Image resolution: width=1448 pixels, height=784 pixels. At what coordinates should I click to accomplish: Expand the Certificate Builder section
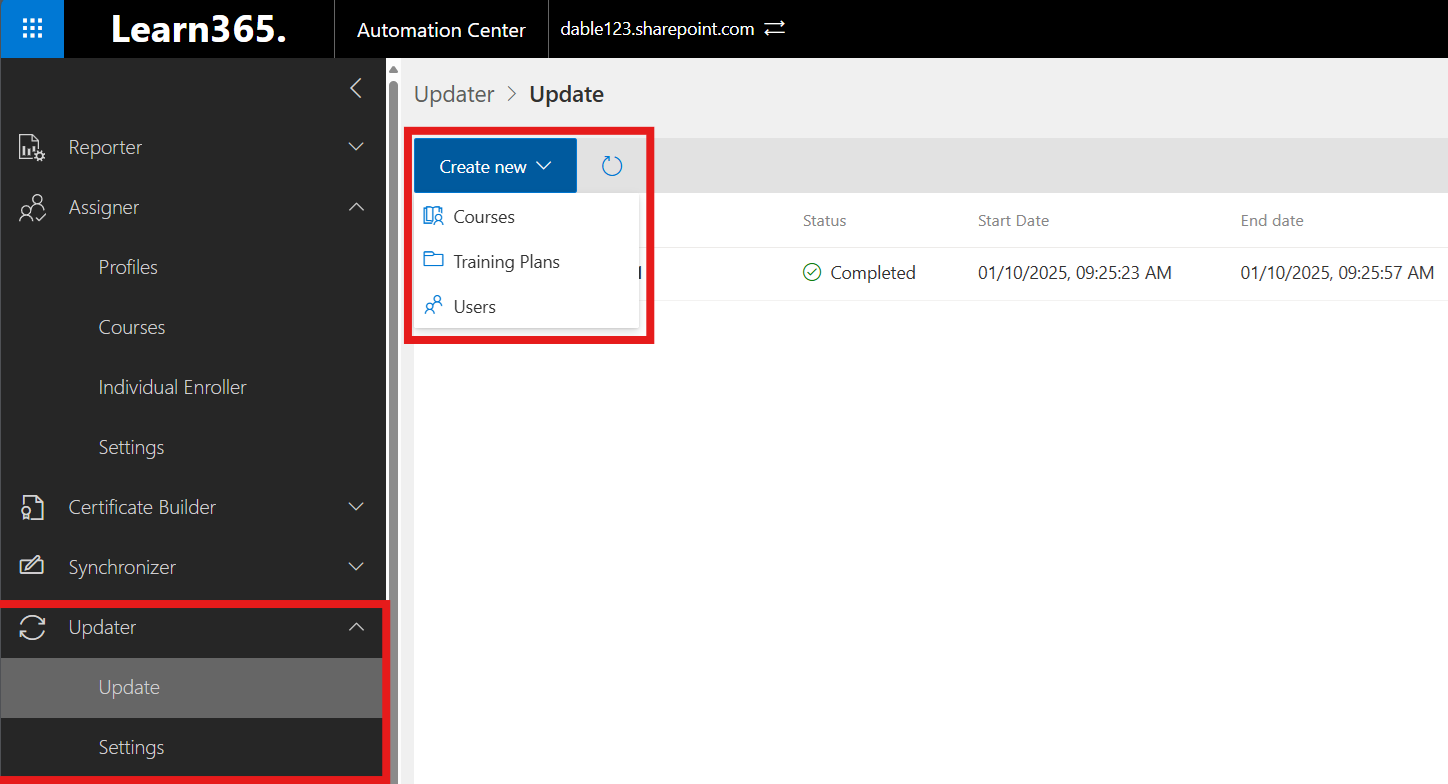(356, 507)
